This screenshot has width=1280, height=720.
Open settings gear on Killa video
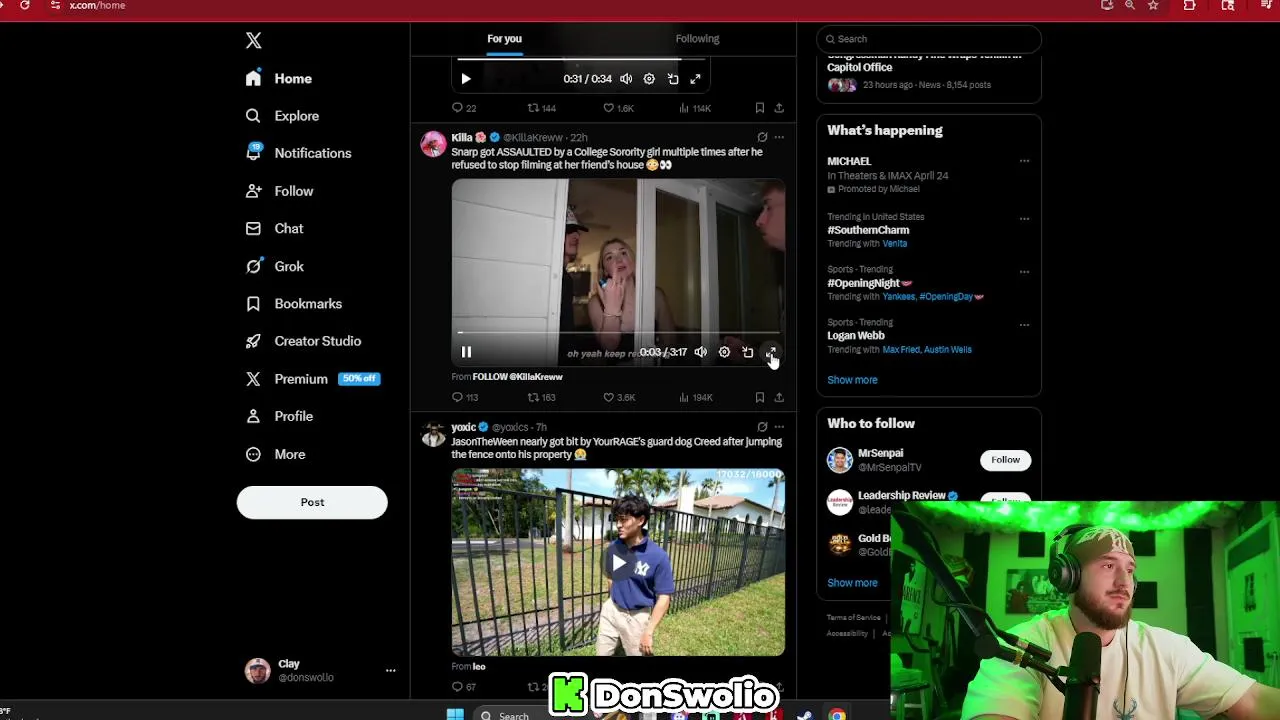coord(724,352)
